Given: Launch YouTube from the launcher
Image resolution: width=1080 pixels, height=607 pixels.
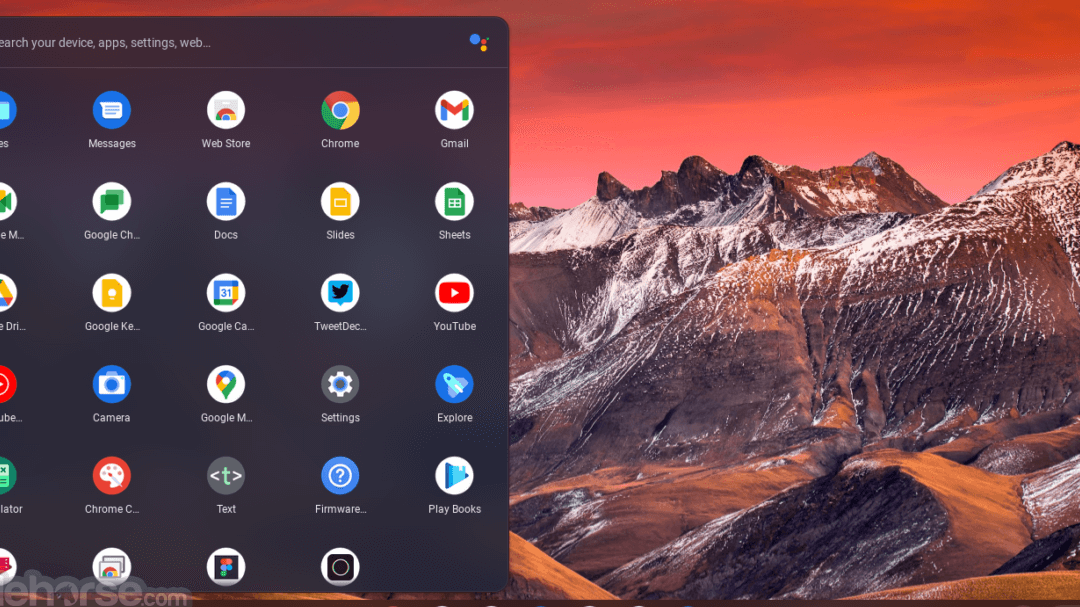Looking at the screenshot, I should click(454, 294).
